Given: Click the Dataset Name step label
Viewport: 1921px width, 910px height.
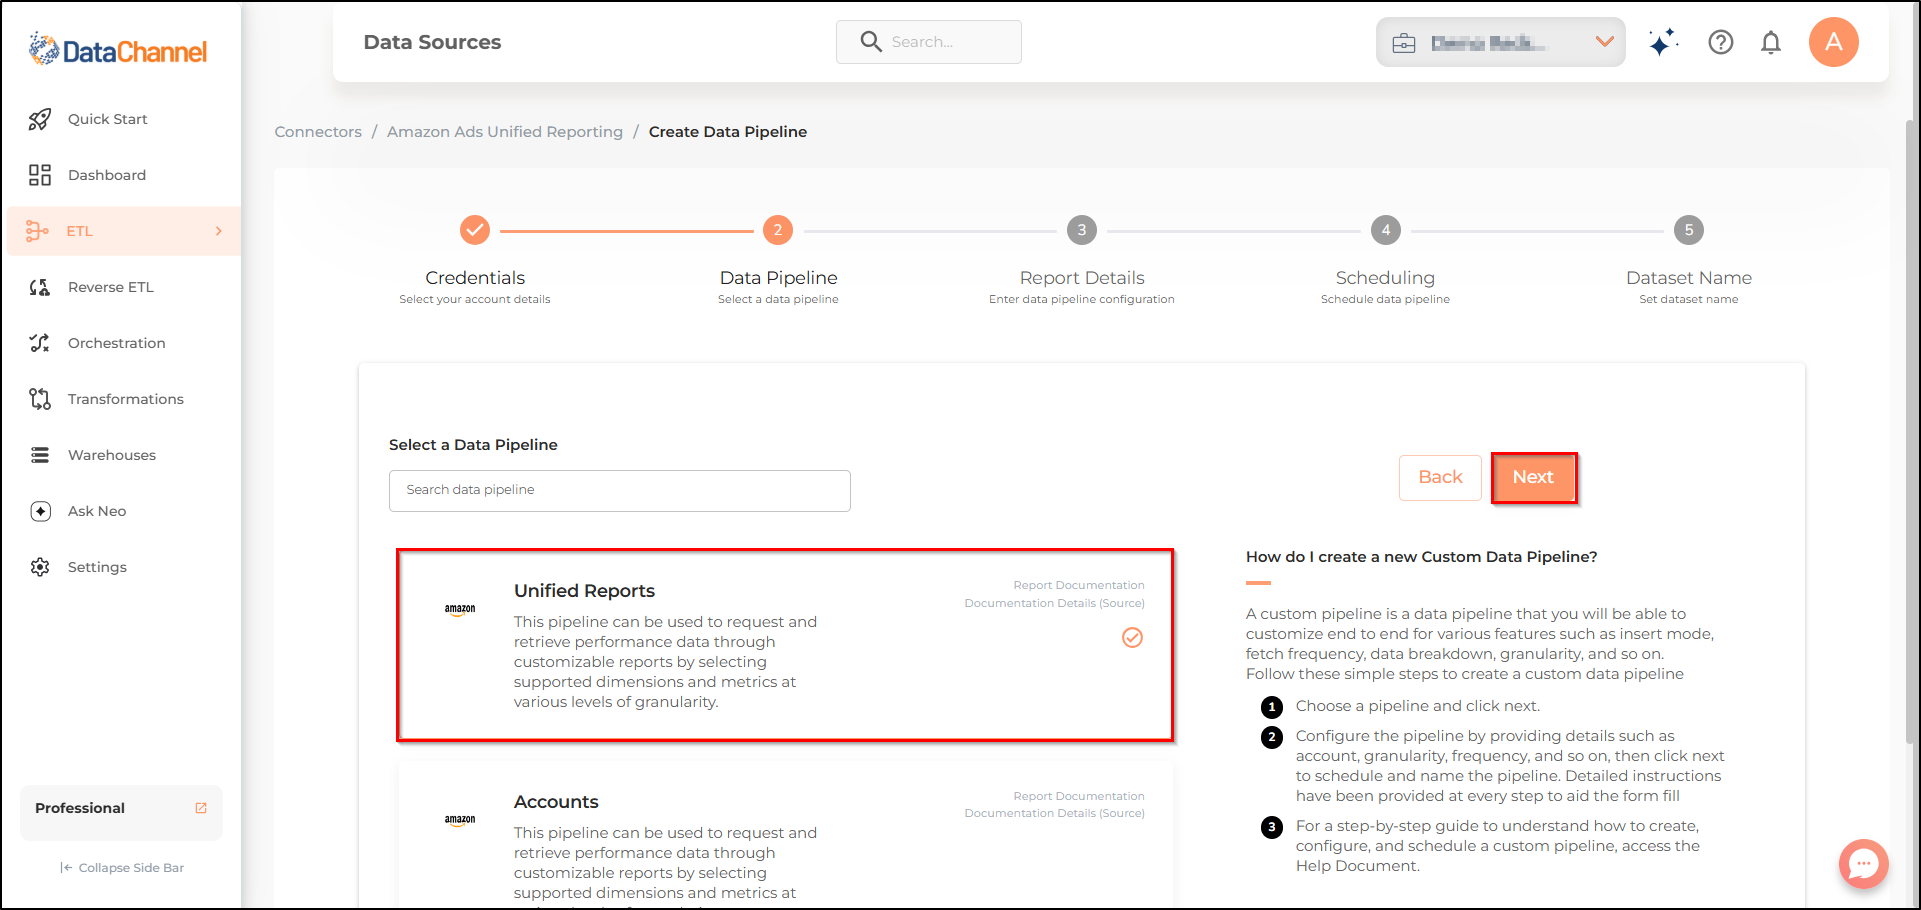Looking at the screenshot, I should pyautogui.click(x=1689, y=278).
